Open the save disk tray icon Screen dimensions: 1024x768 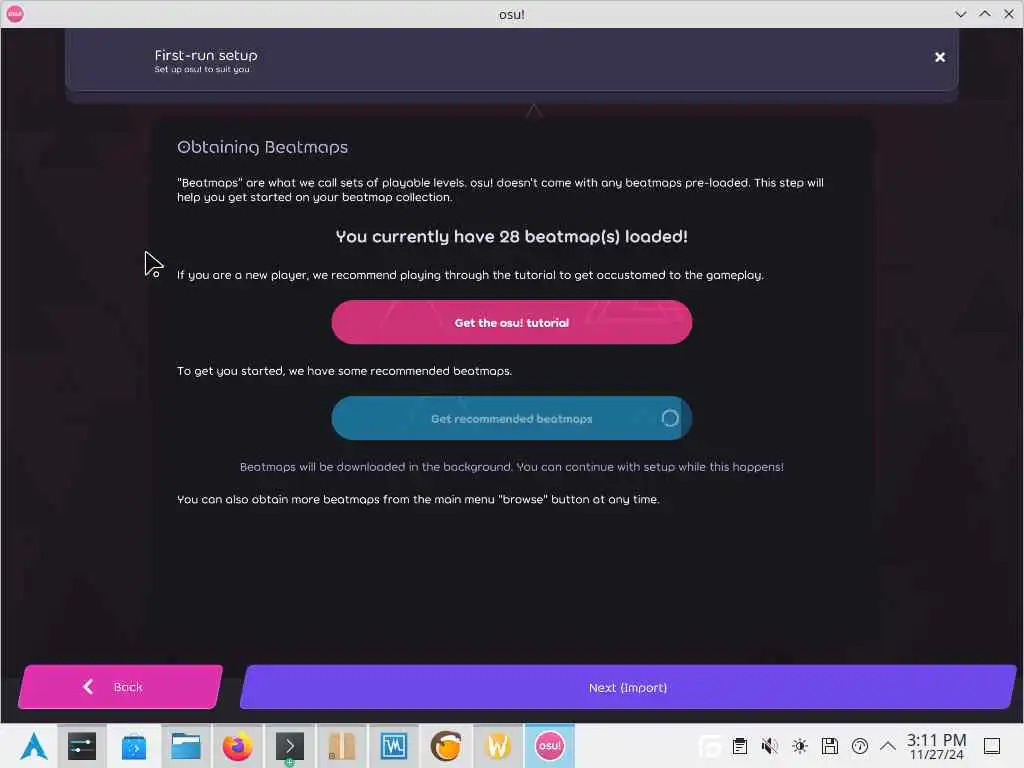[x=830, y=746]
